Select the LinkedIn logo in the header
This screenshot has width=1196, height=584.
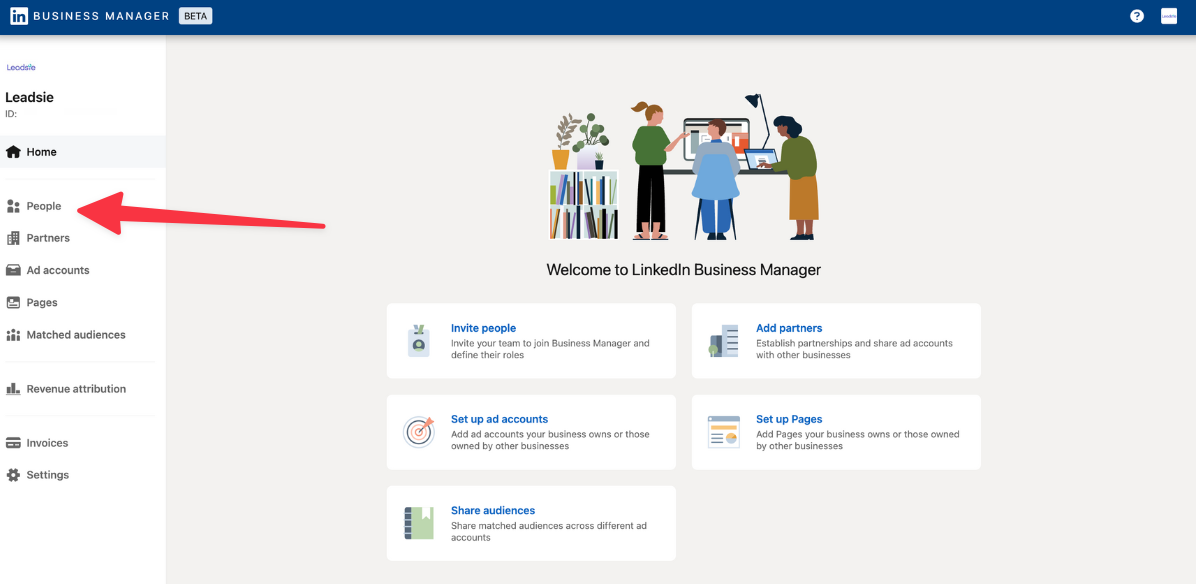(x=17, y=16)
